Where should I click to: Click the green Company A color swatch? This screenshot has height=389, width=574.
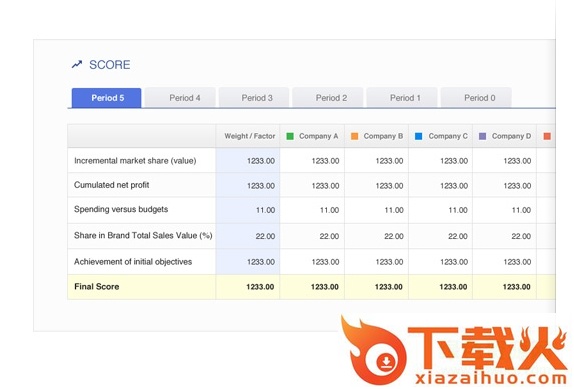click(290, 136)
